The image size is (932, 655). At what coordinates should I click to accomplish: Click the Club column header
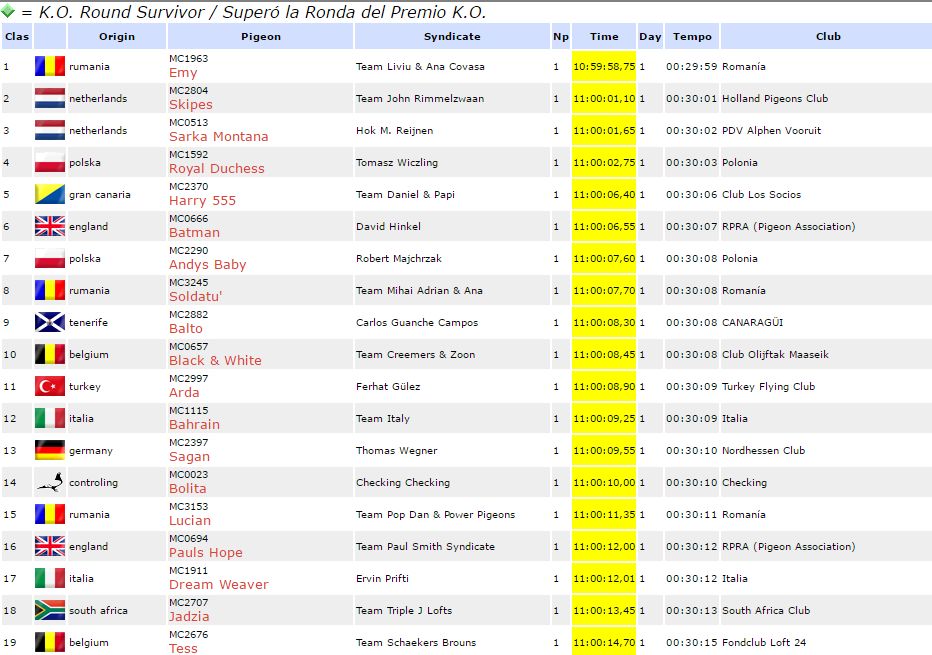click(x=828, y=36)
